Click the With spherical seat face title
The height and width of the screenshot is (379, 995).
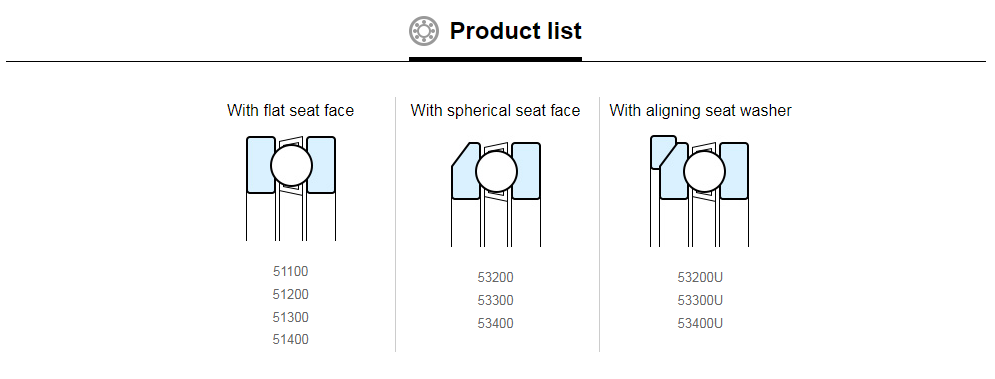coord(496,110)
